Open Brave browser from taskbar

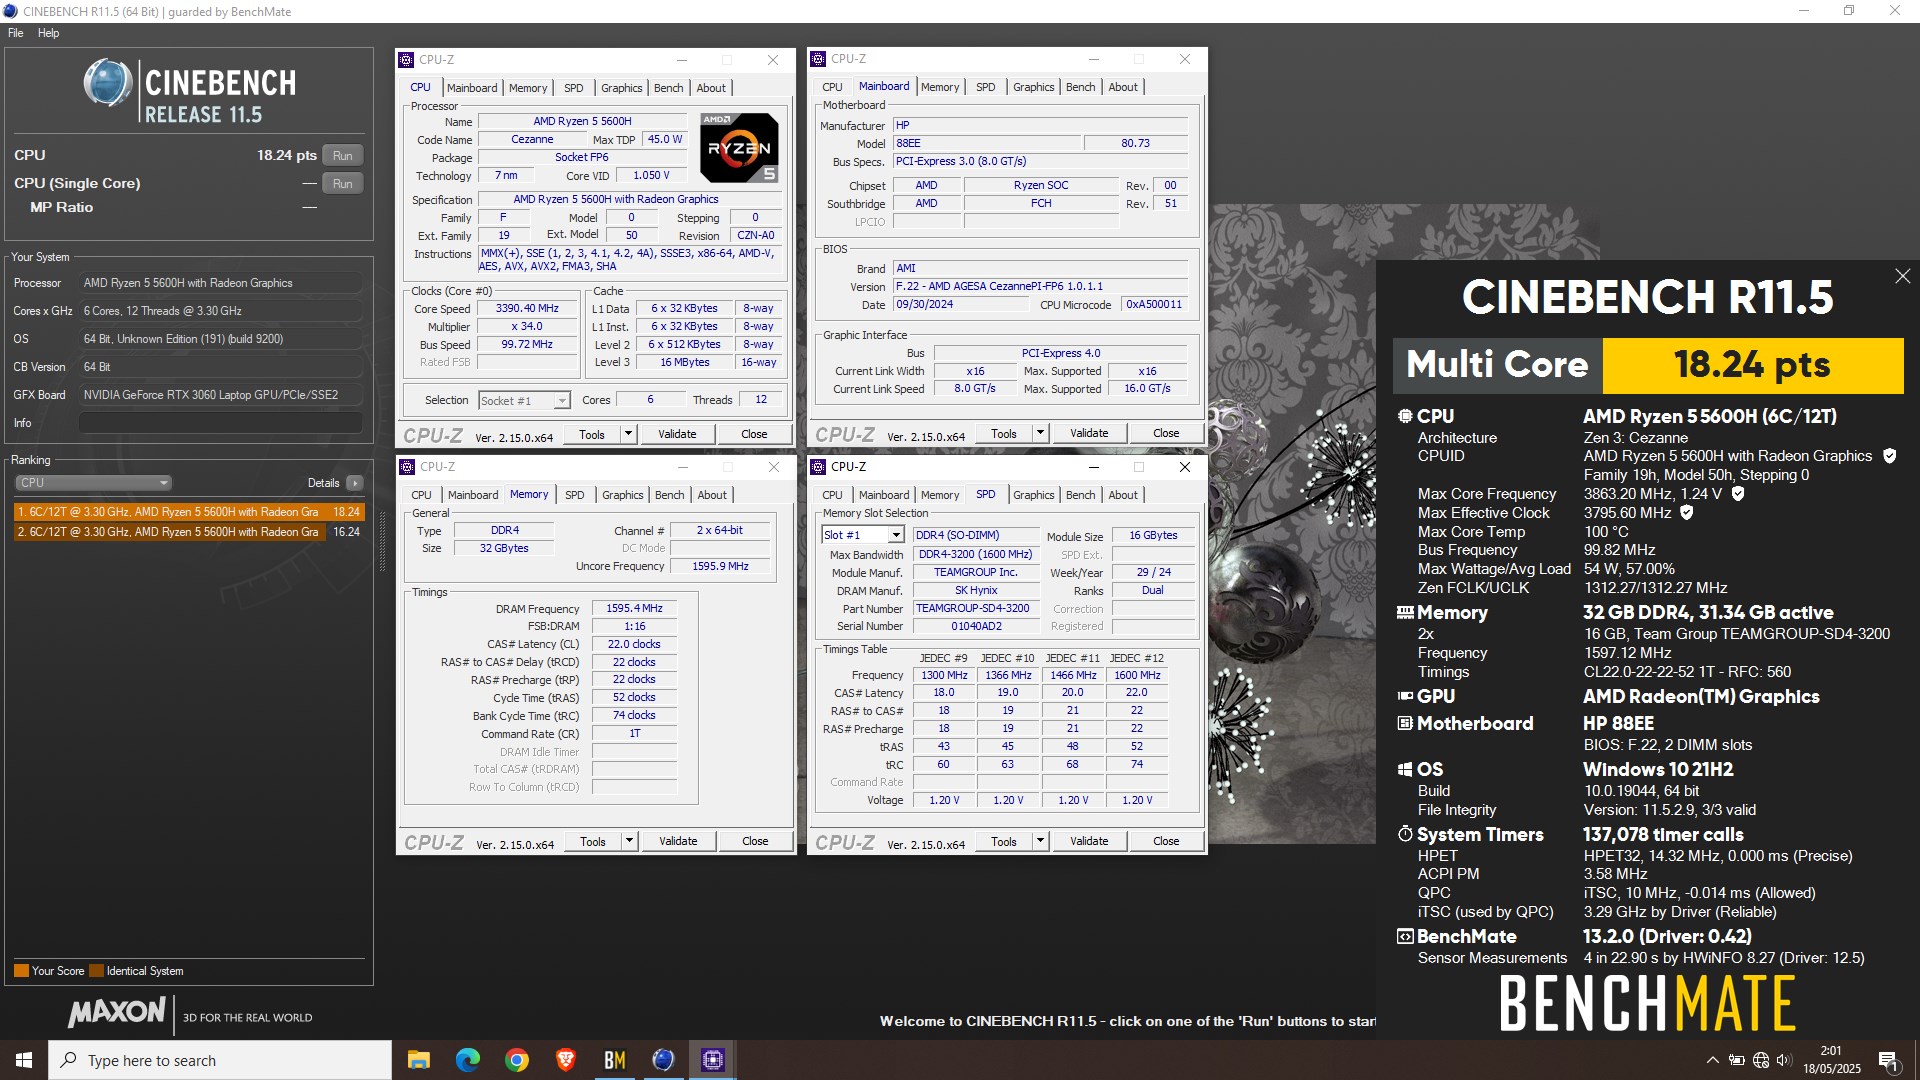[566, 1060]
